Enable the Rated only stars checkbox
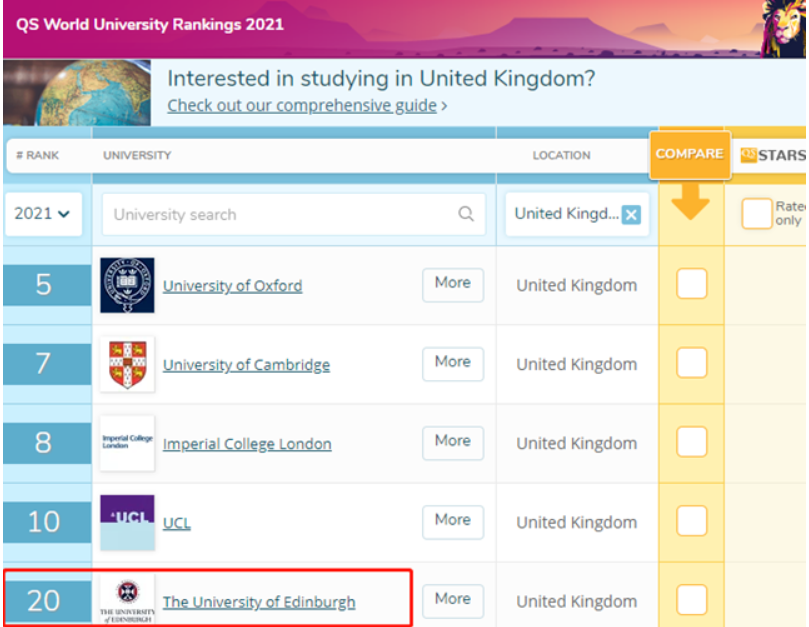809x627 pixels. coord(757,213)
